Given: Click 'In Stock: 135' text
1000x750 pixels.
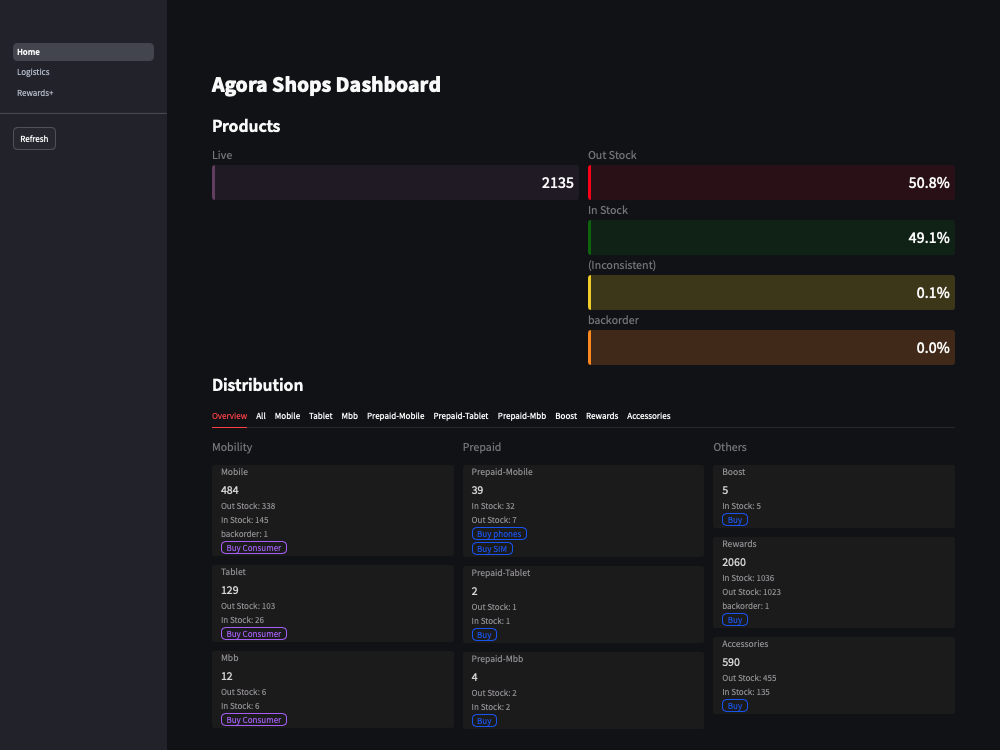Looking at the screenshot, I should click(746, 692).
